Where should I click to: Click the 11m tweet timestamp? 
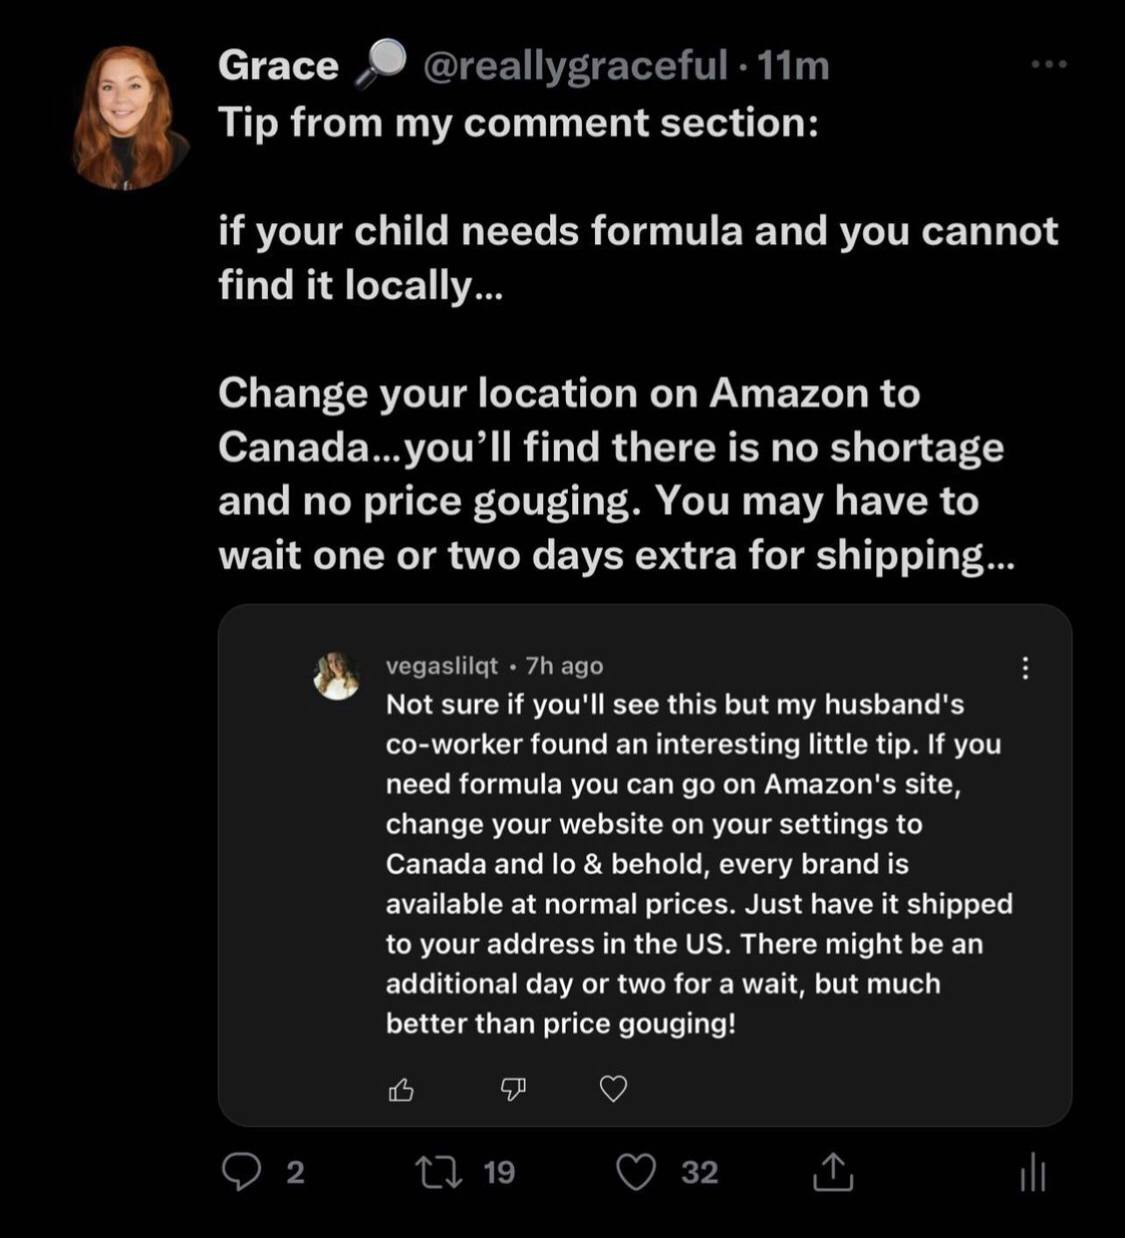793,66
